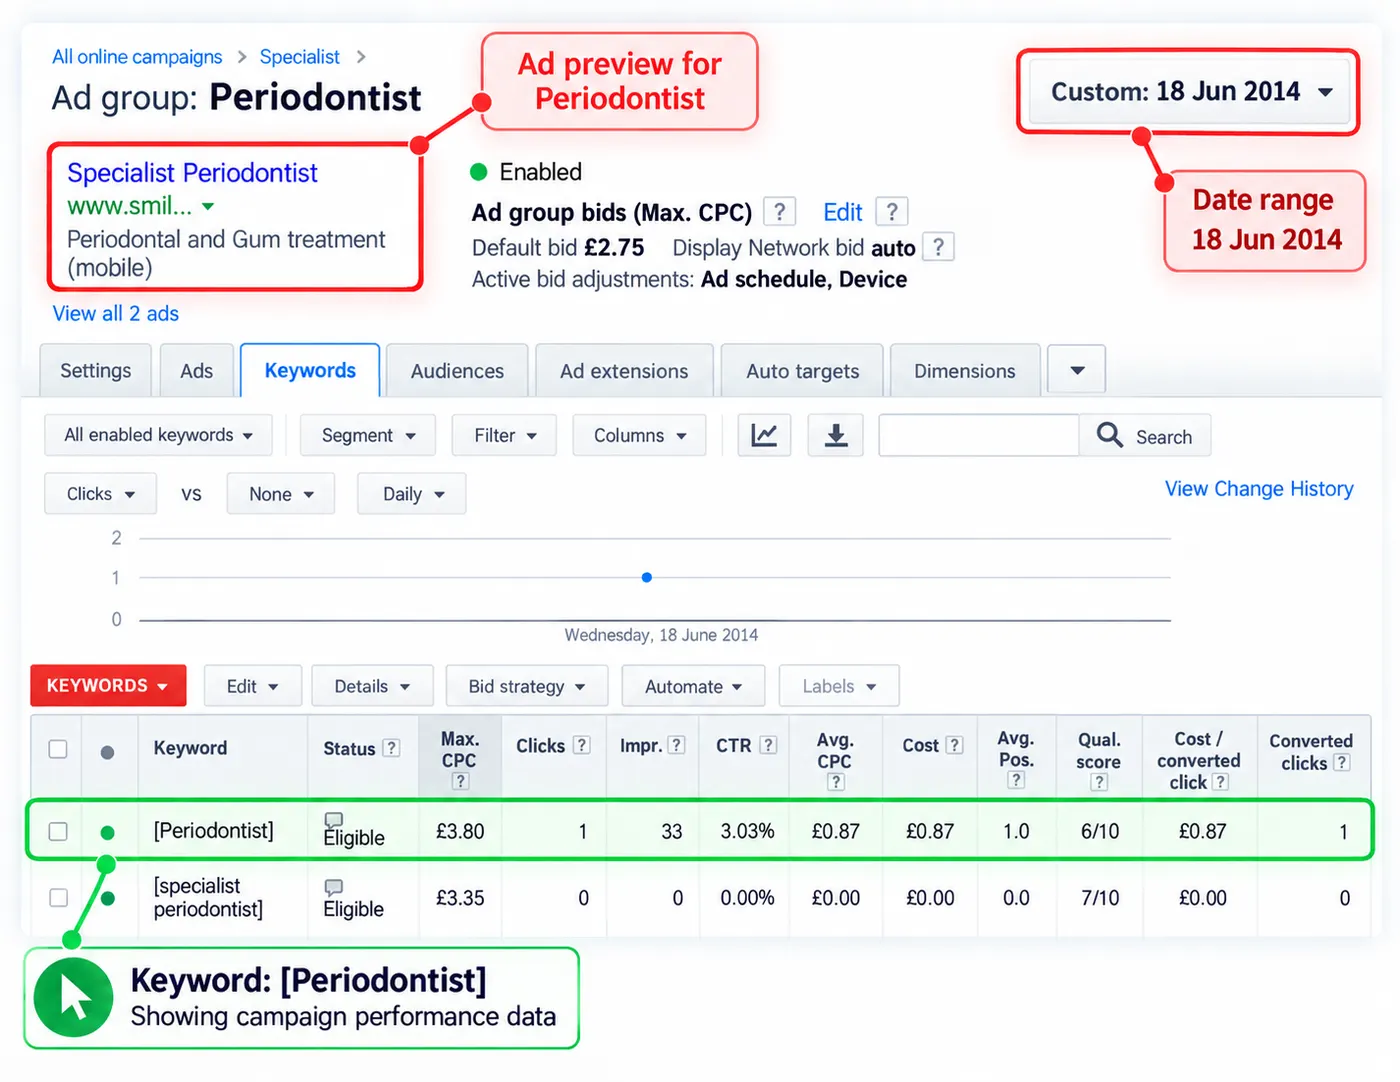Switch to the Settings tab
Image resolution: width=1400 pixels, height=1082 pixels.
pos(96,371)
